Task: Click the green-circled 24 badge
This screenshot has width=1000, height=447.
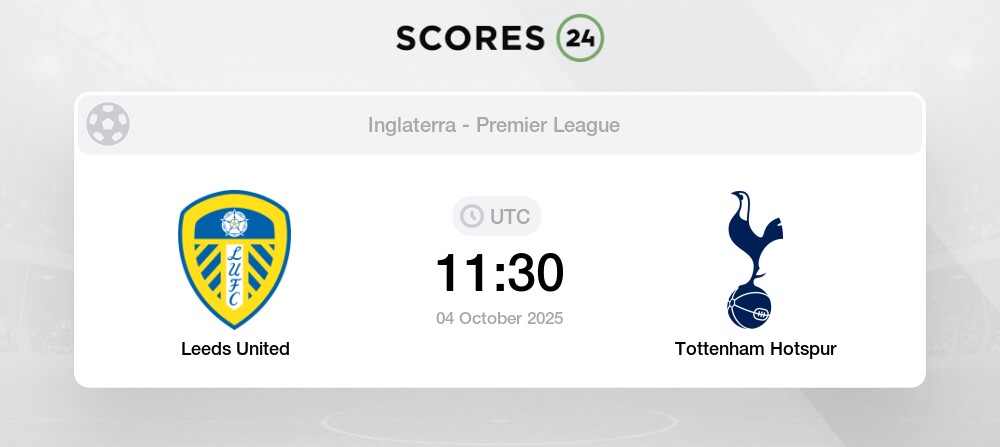Action: (580, 38)
